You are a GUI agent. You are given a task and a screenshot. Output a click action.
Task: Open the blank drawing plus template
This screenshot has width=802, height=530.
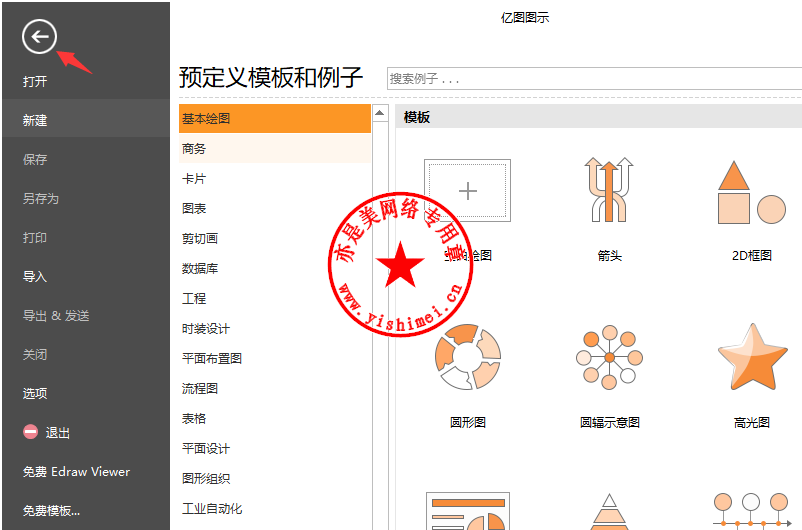point(467,190)
